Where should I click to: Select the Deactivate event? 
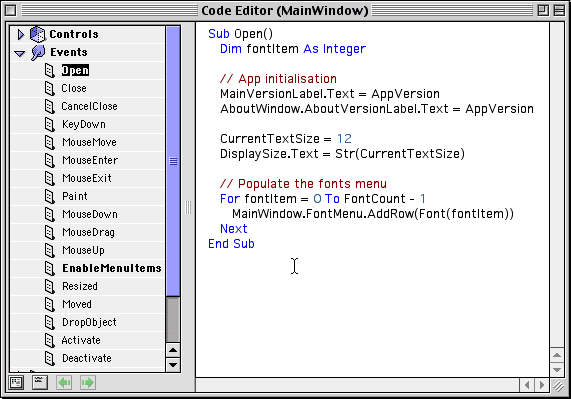pos(87,358)
